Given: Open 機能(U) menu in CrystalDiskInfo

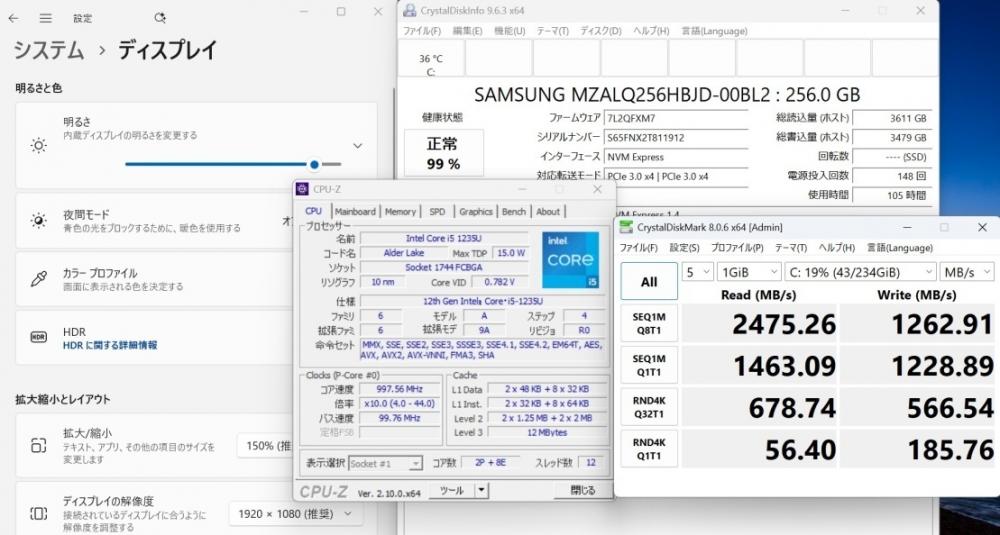Looking at the screenshot, I should pos(510,31).
